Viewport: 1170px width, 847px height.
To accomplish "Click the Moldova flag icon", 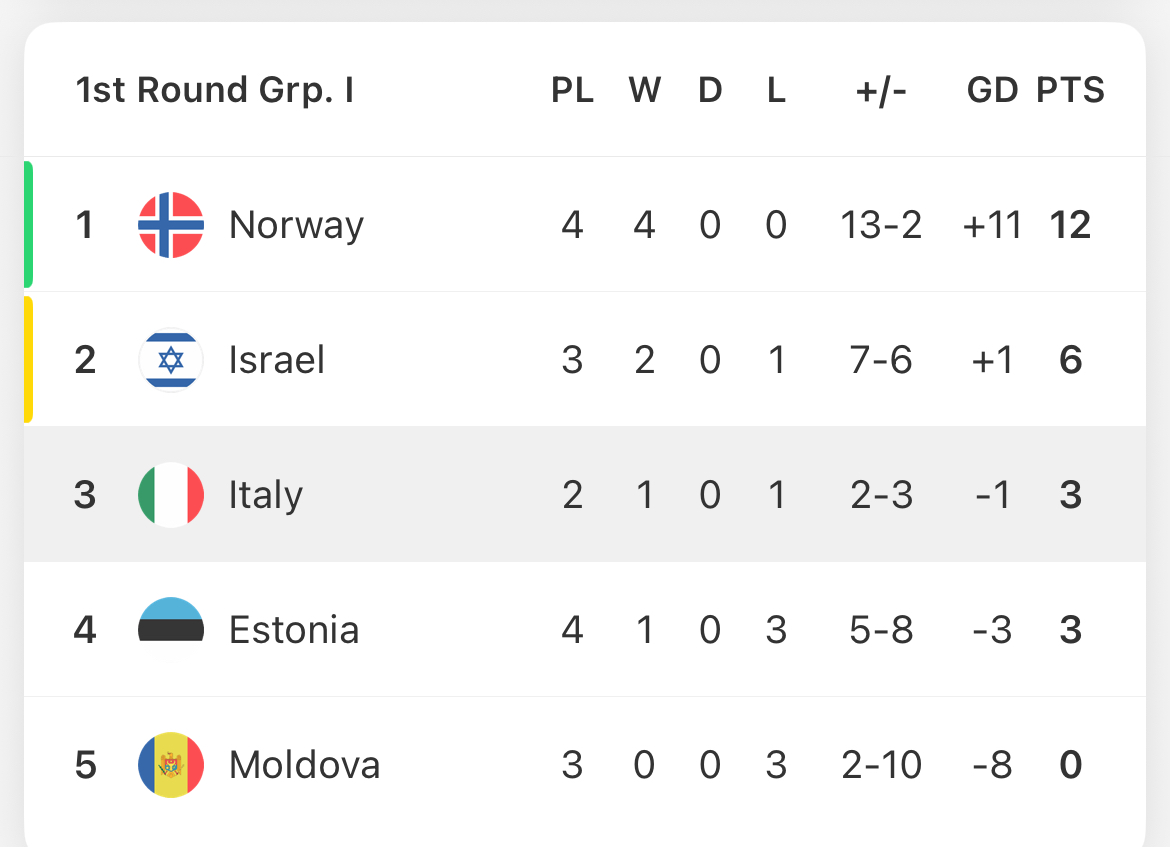I will (x=171, y=765).
